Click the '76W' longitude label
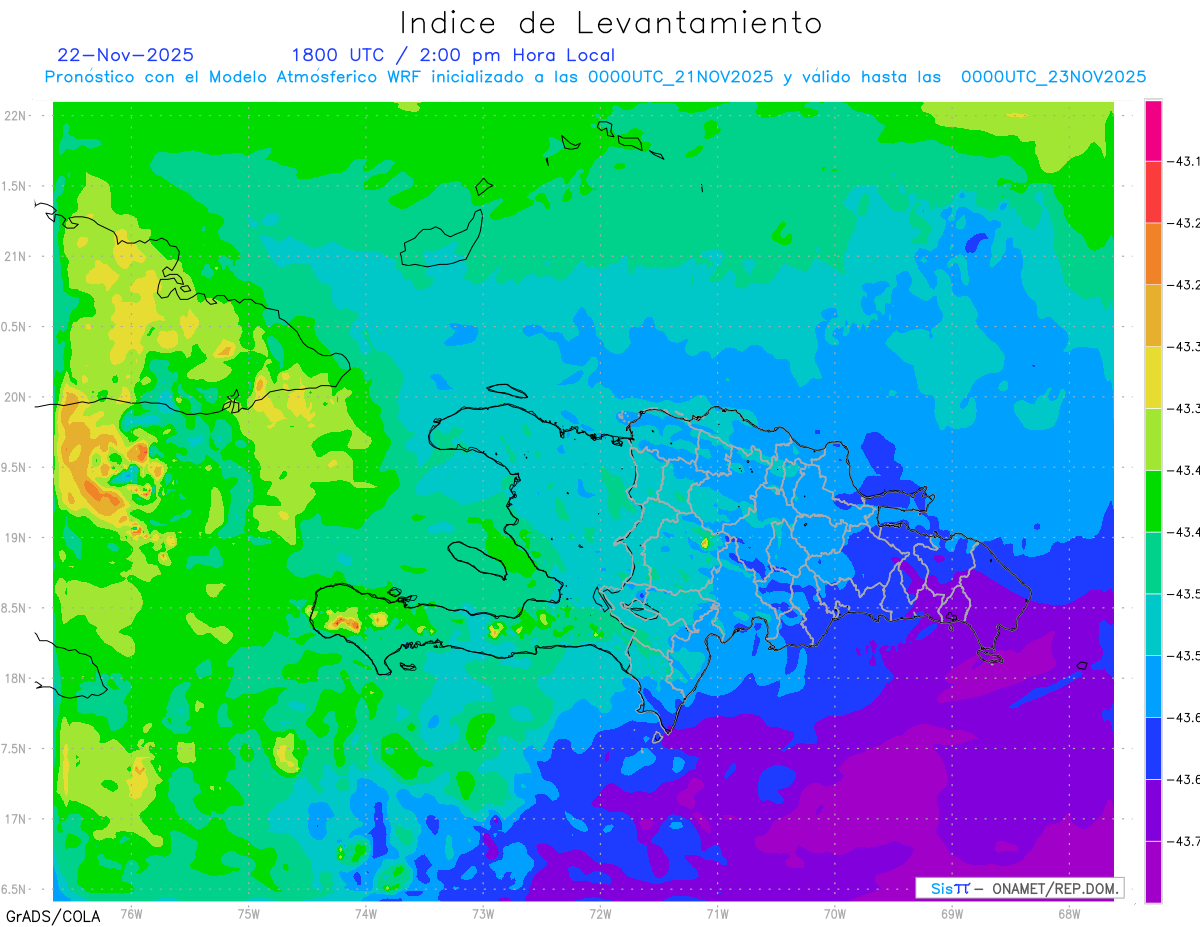Image resolution: width=1200 pixels, height=927 pixels. (131, 914)
